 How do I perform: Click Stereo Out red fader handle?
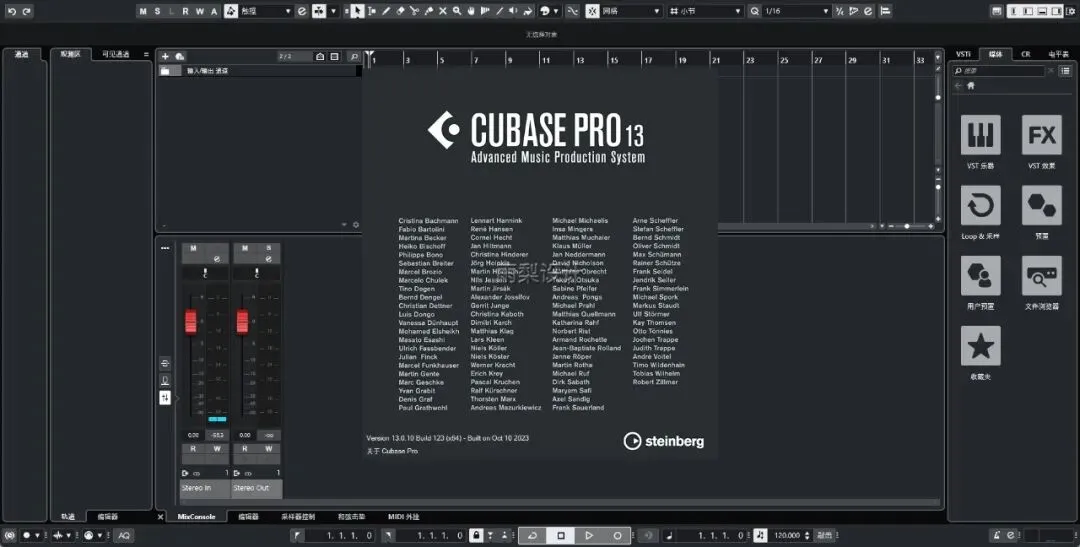242,322
